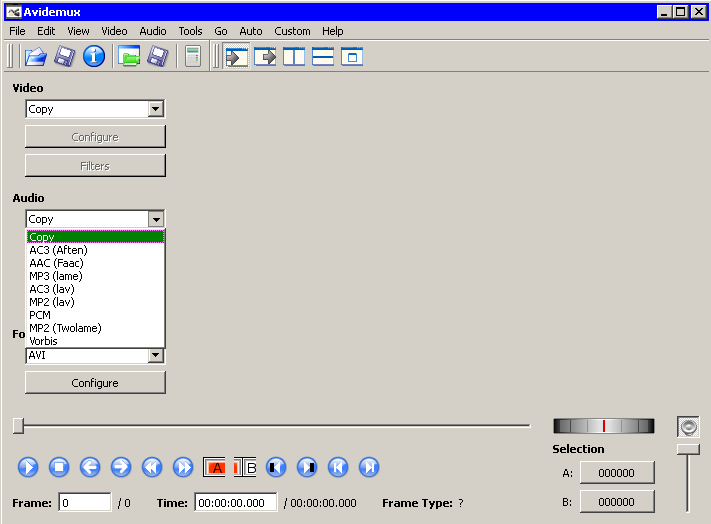
Task: Seek to previous black frame
Action: point(276,467)
